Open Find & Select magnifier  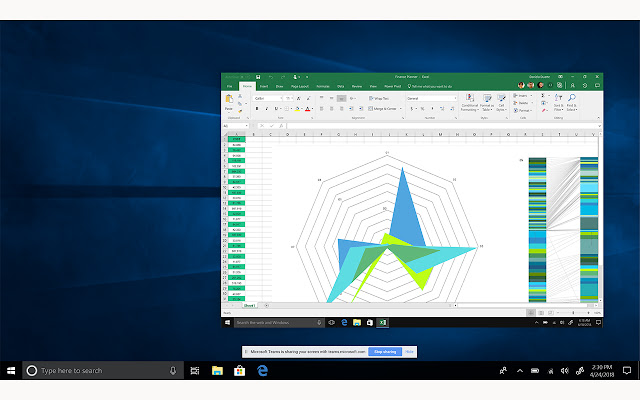click(572, 102)
